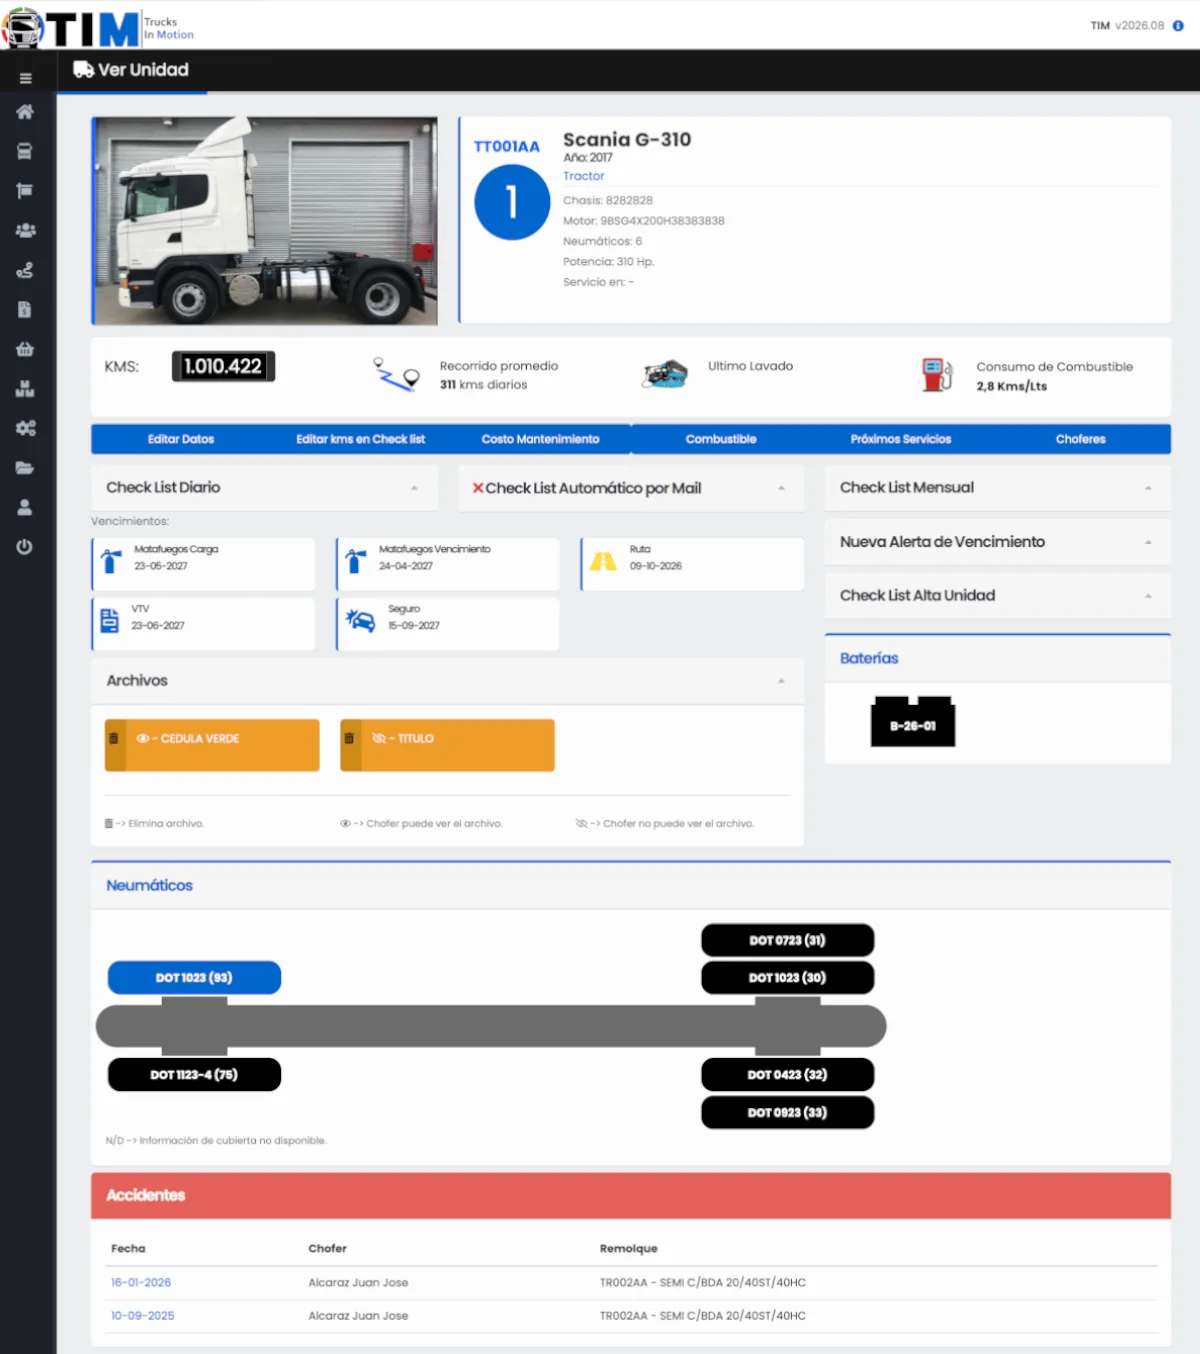Select tire DOT 0923 (33)

(x=788, y=1113)
